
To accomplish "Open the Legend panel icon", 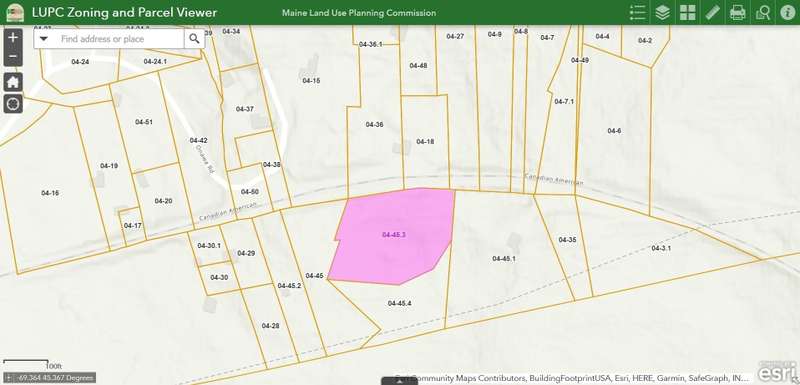I will point(637,12).
